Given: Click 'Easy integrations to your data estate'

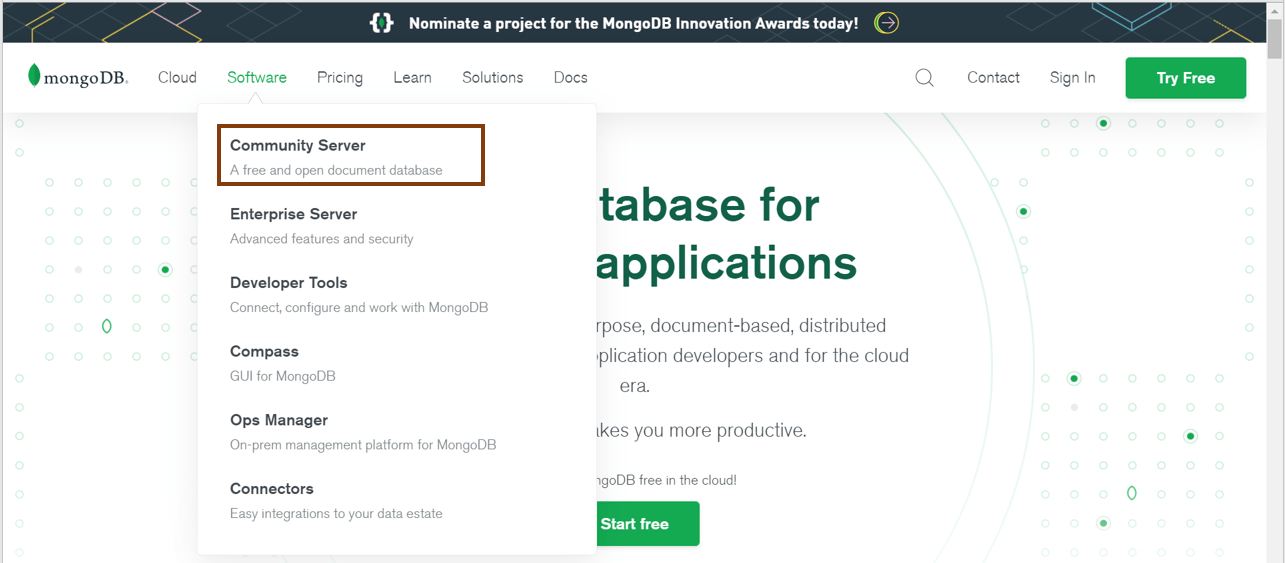Looking at the screenshot, I should (336, 514).
